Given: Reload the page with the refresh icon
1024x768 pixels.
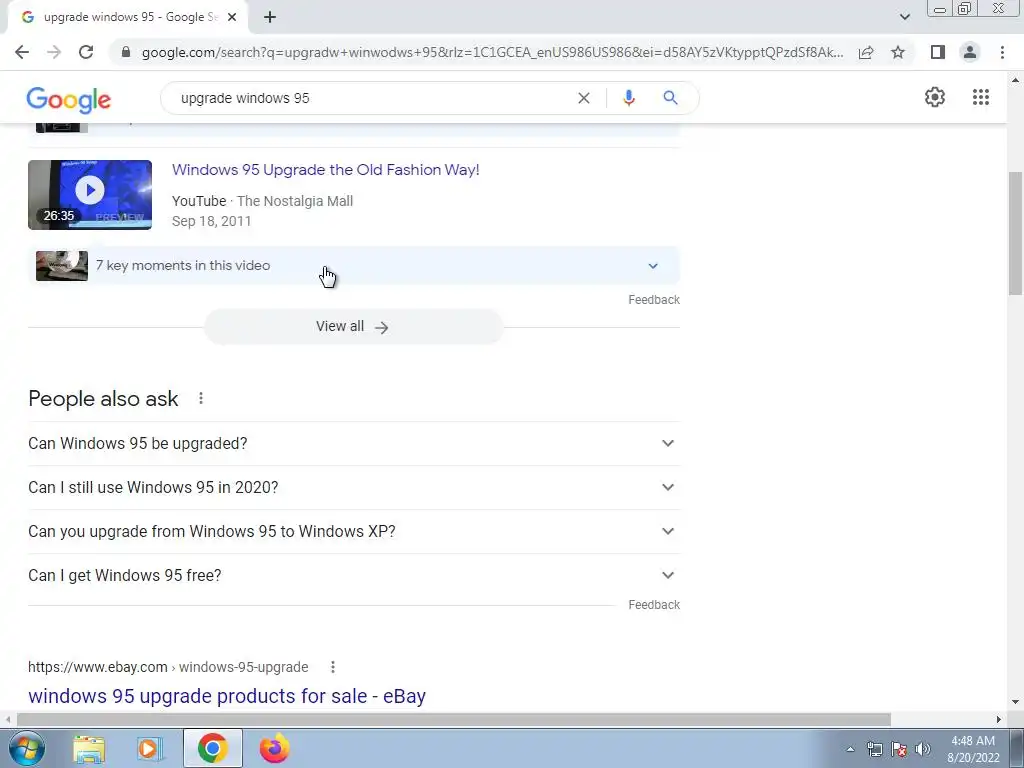Looking at the screenshot, I should (x=86, y=52).
